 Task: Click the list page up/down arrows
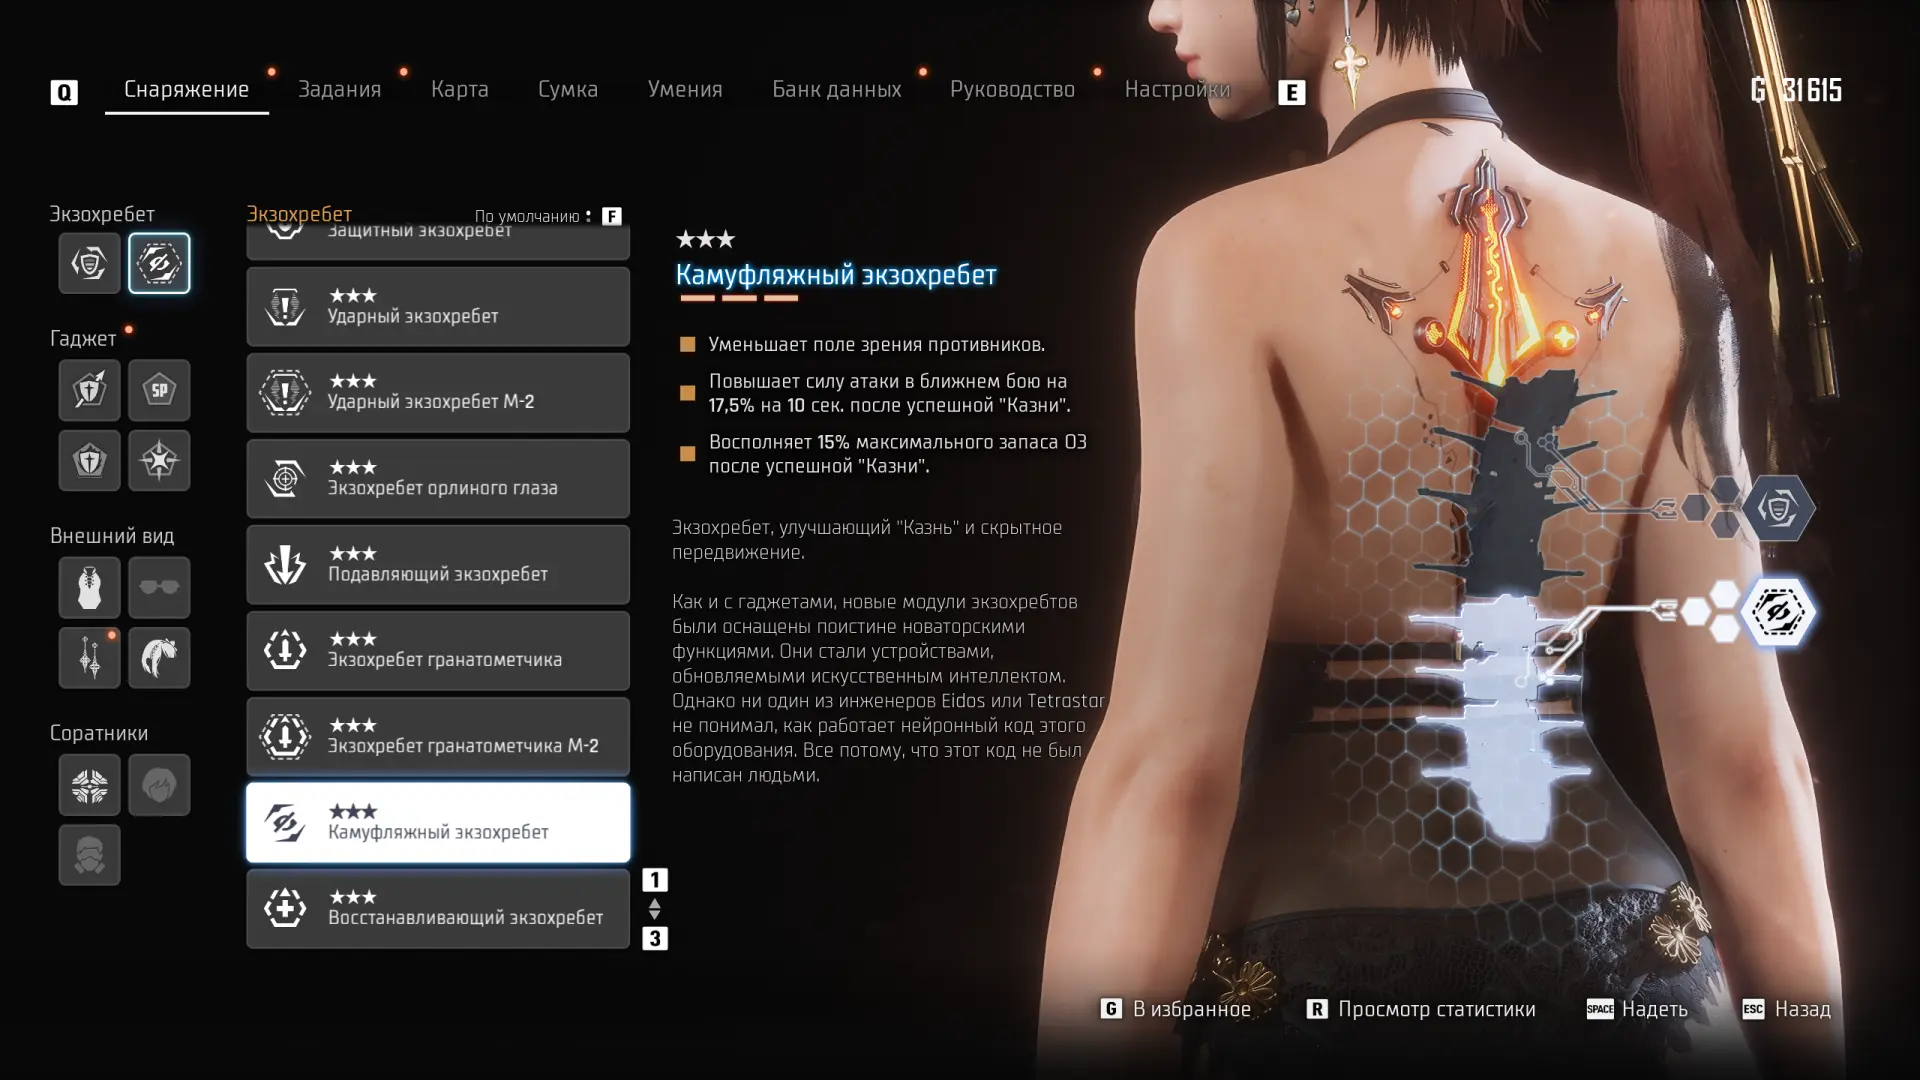click(654, 909)
